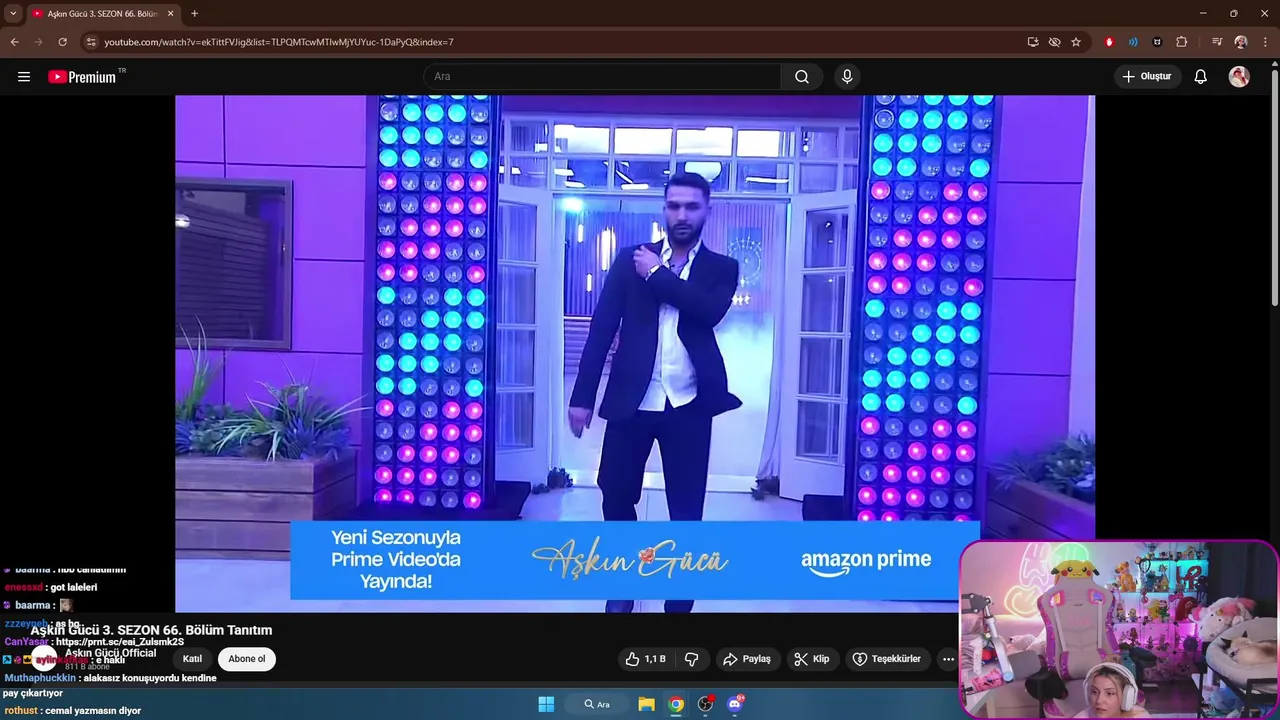This screenshot has width=1280, height=720.
Task: Click the browser forward arrow
Action: (x=38, y=42)
